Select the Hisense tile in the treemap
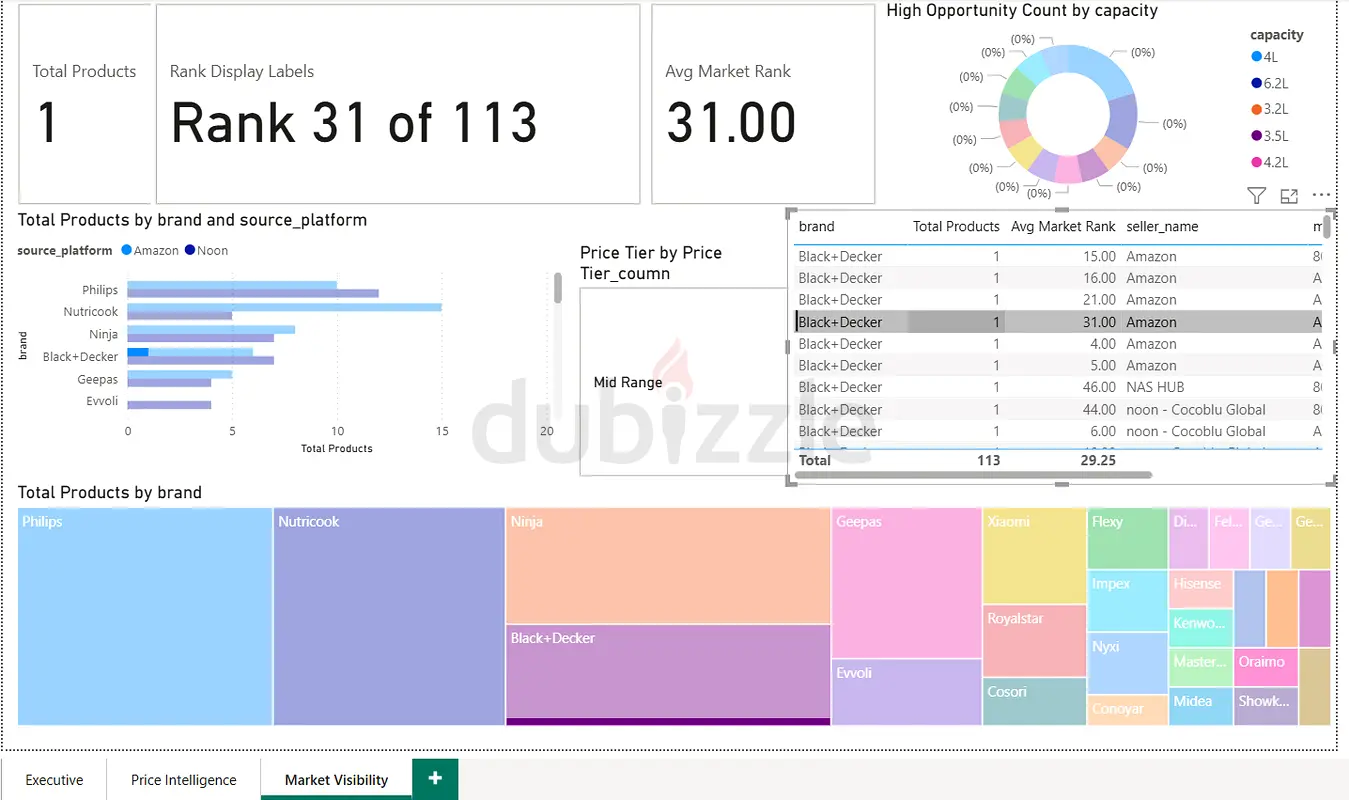 pos(1200,589)
